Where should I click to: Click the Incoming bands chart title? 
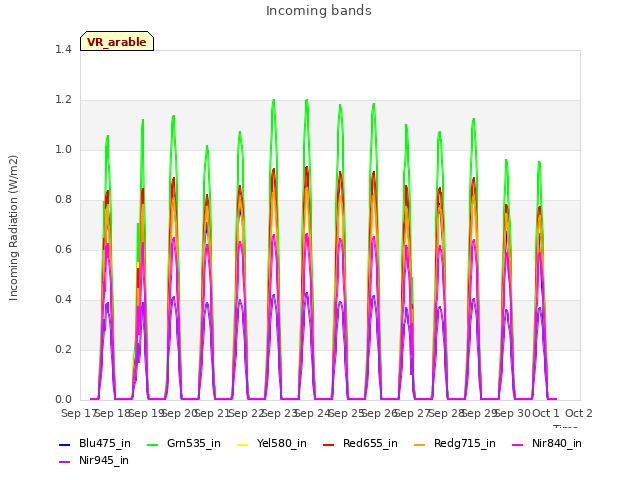click(319, 11)
